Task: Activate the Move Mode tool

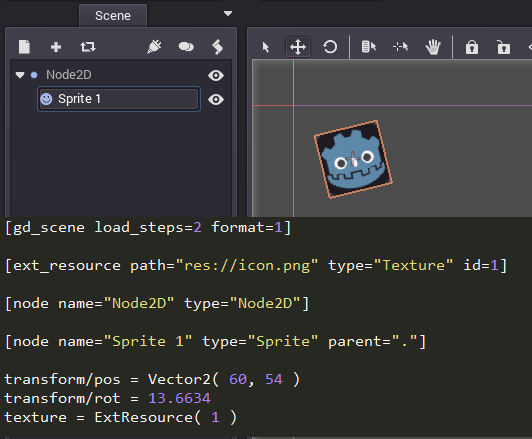Action: click(x=298, y=47)
